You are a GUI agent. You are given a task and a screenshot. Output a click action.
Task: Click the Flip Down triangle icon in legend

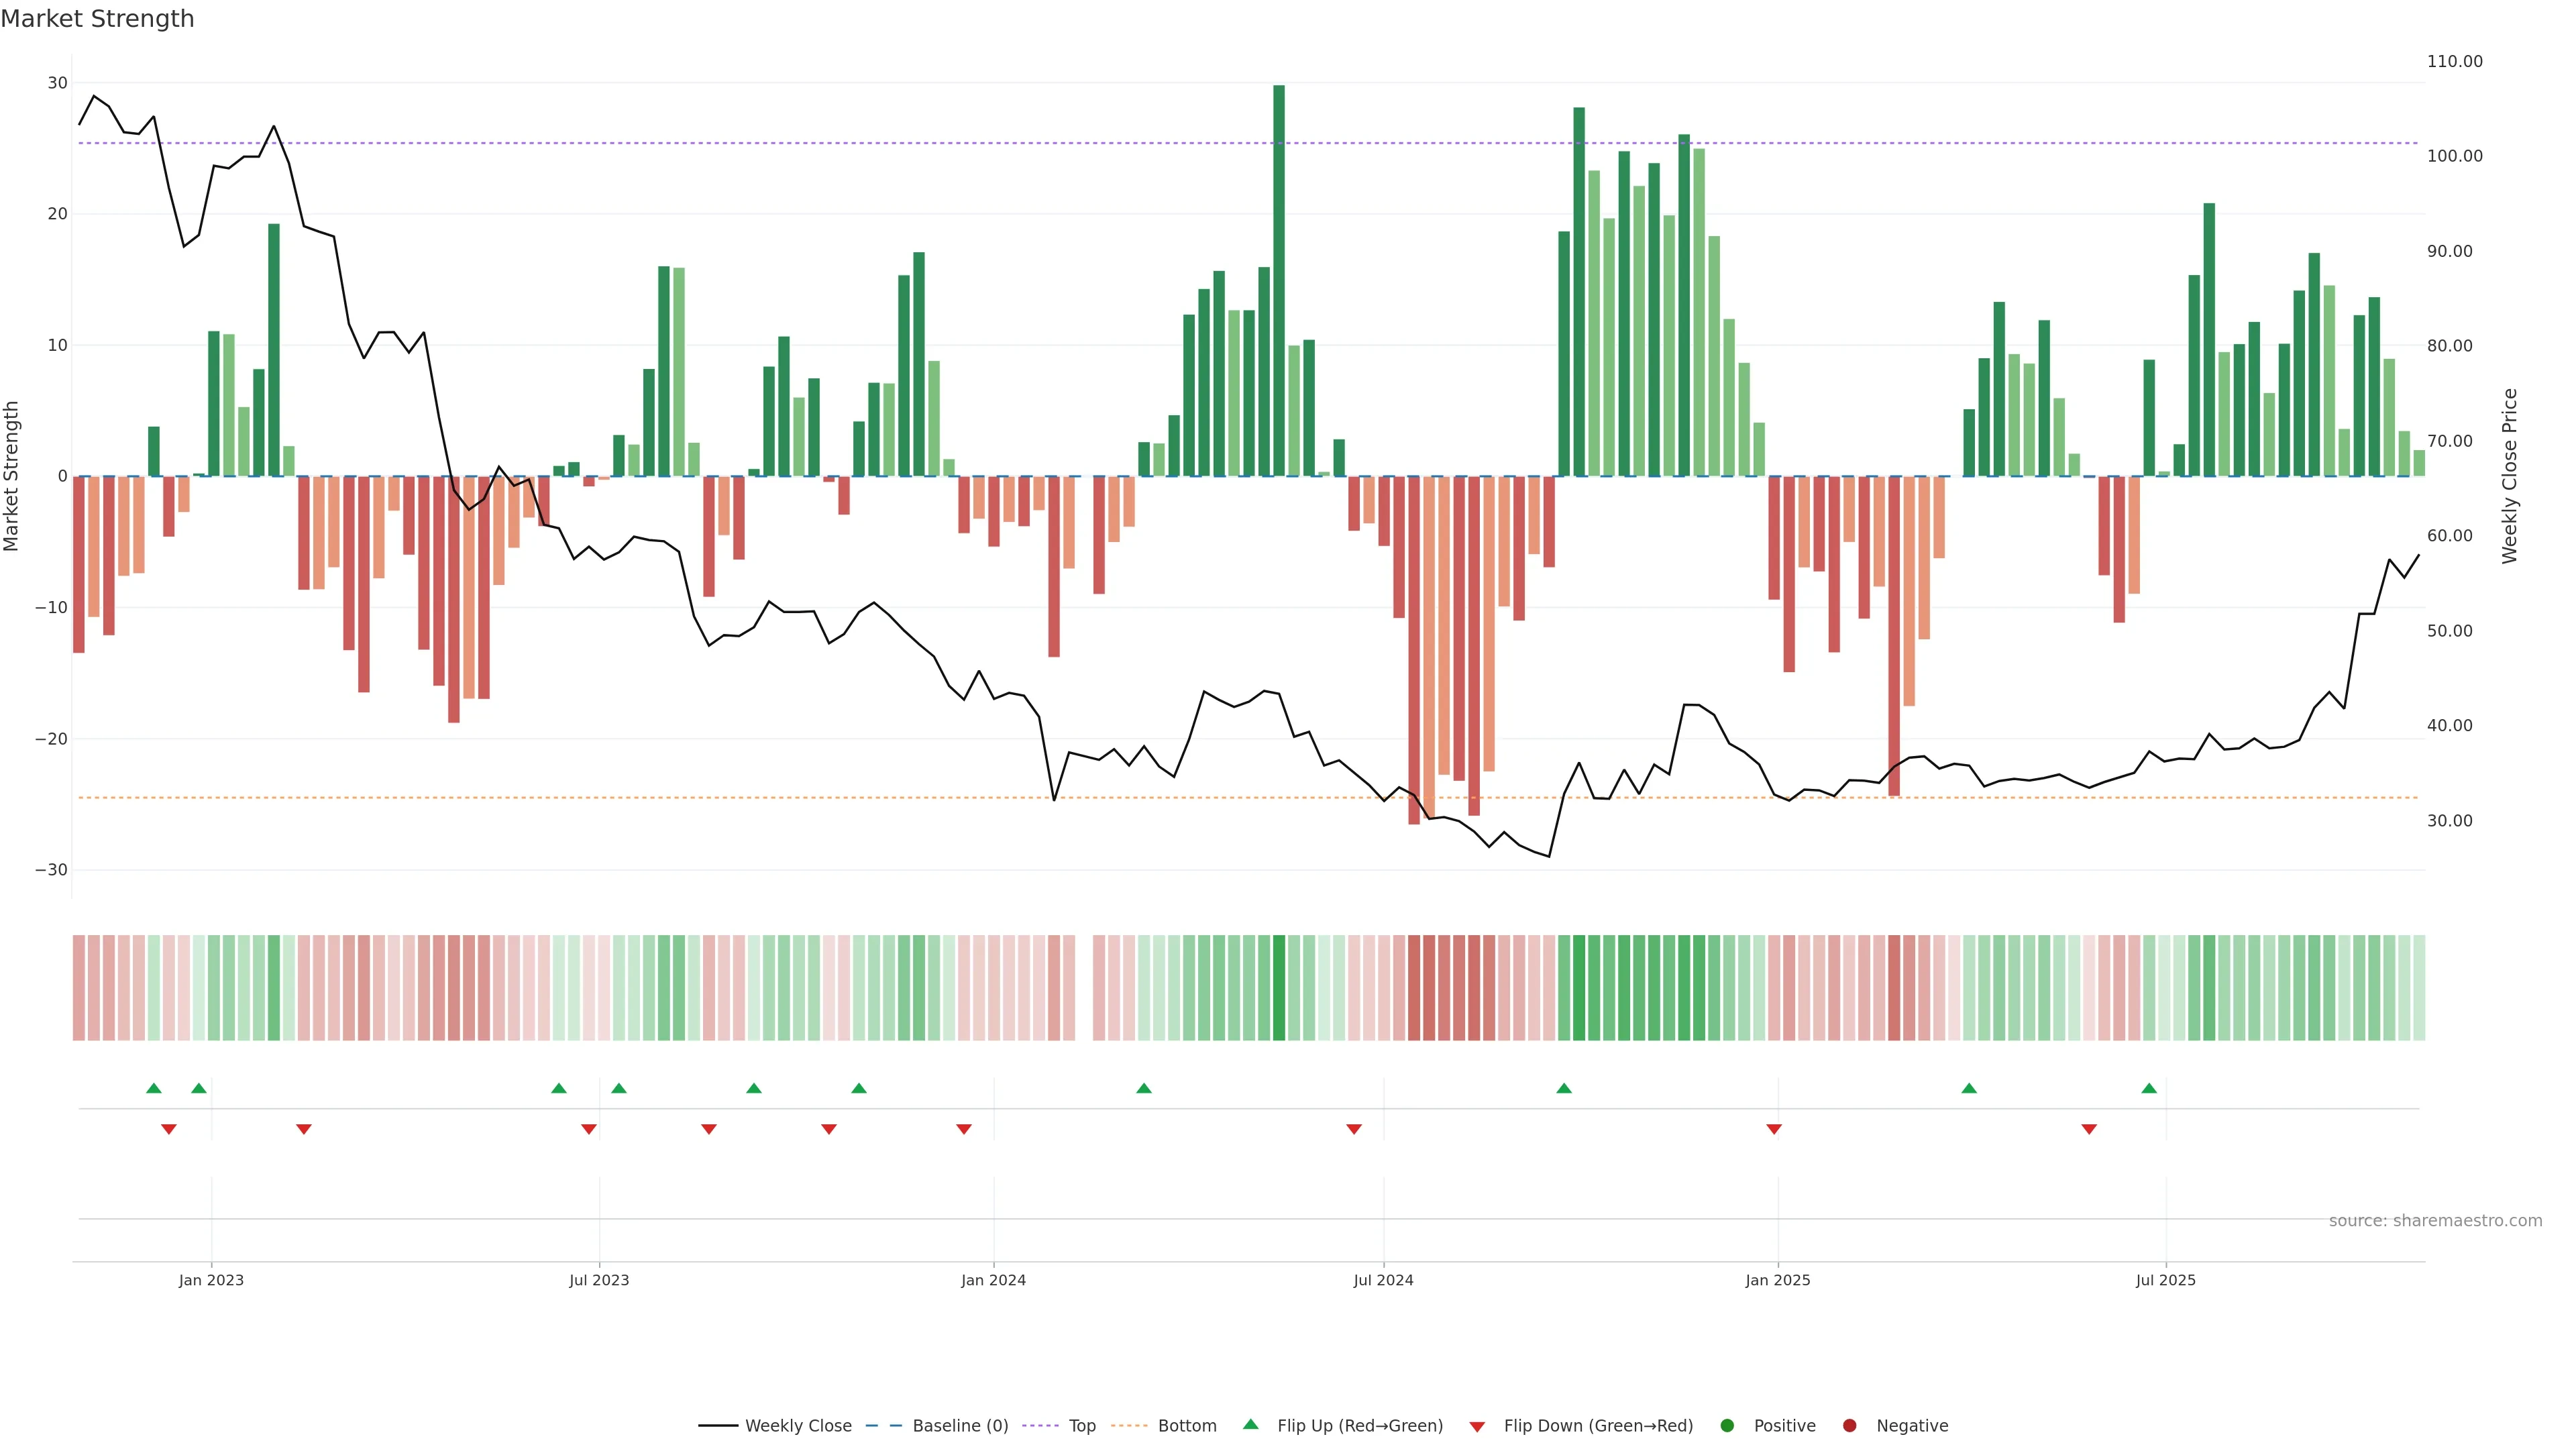click(x=1477, y=1427)
